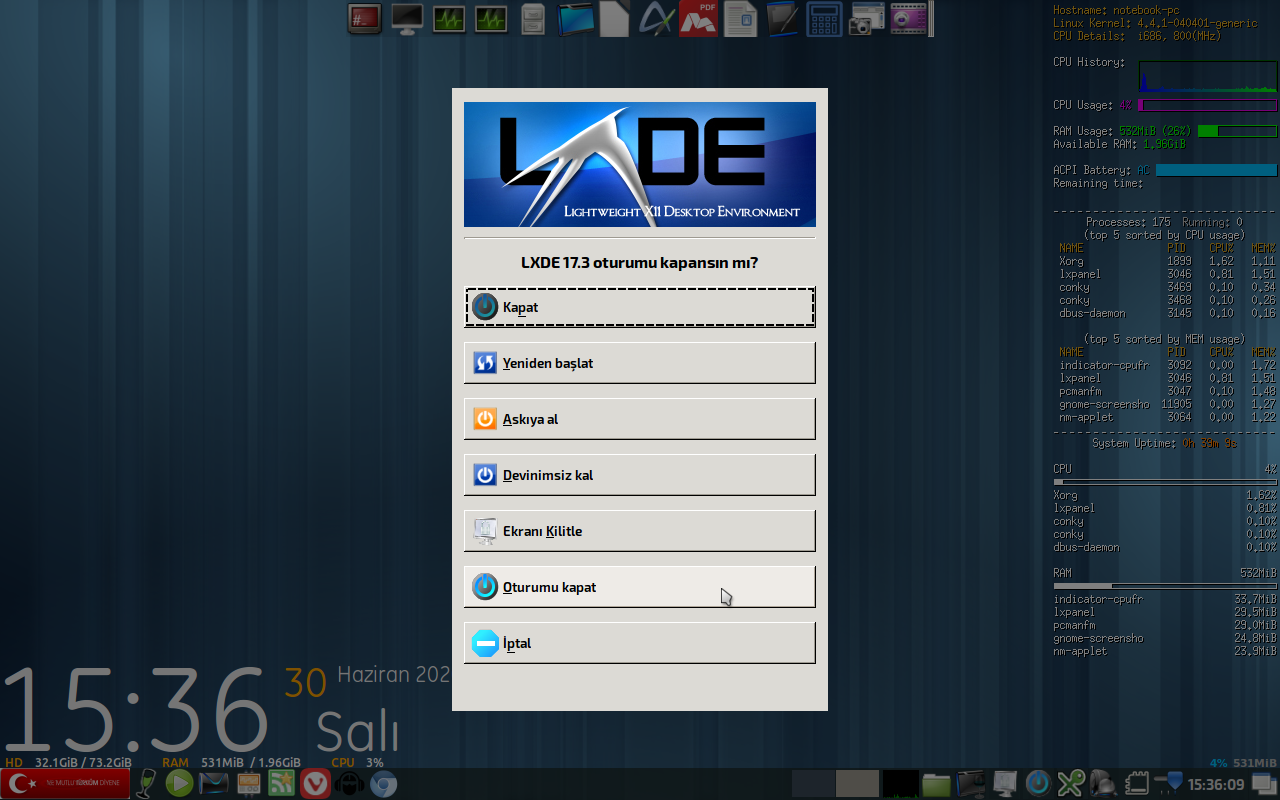Click the grey display monitor tray icon
1280x800 pixels.
pos(1004,784)
